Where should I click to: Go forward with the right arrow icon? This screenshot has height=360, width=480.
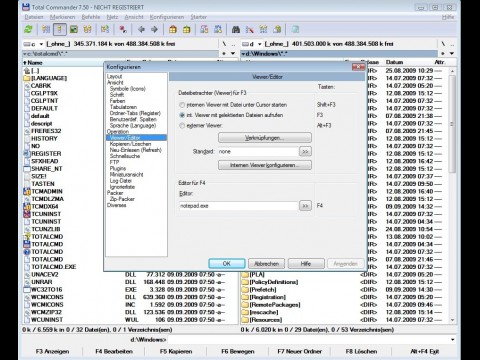(154, 30)
